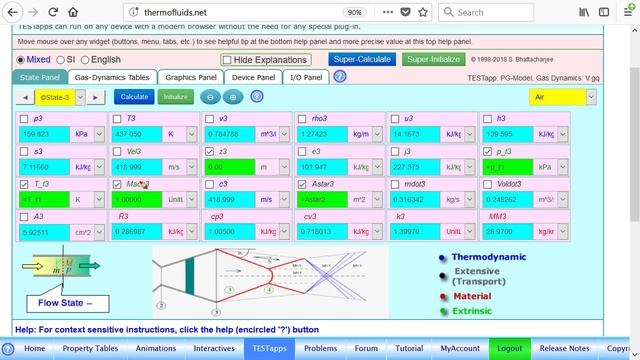640x360 pixels.
Task: Click the green Logout button
Action: [x=509, y=349]
